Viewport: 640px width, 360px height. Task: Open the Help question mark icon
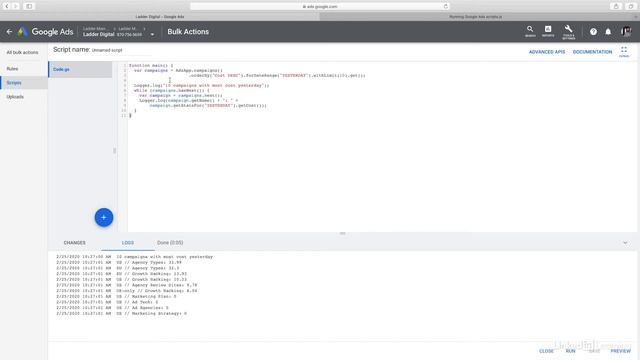(x=593, y=31)
